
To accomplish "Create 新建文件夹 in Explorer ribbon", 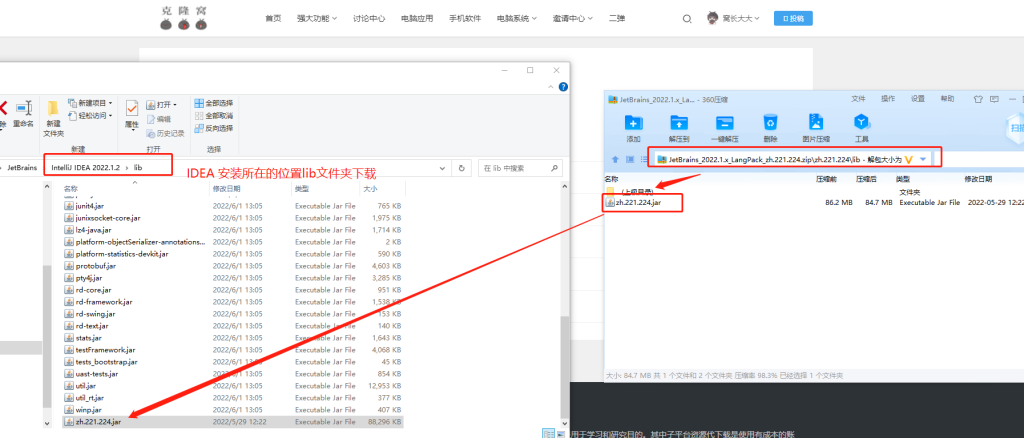I will pyautogui.click(x=53, y=119).
